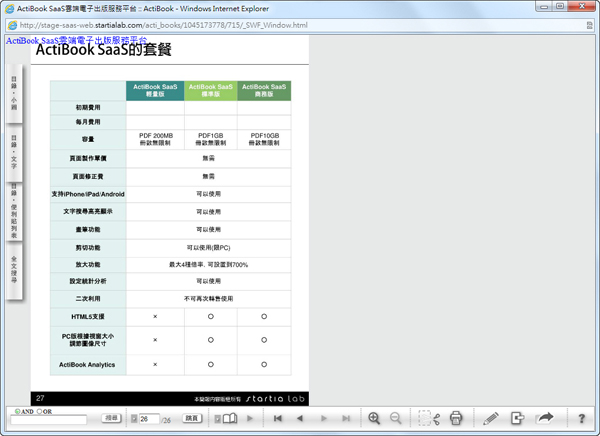Open the 目錄・便利貼列表 sticky note list tab
The width and height of the screenshot is (600, 436).
click(14, 211)
